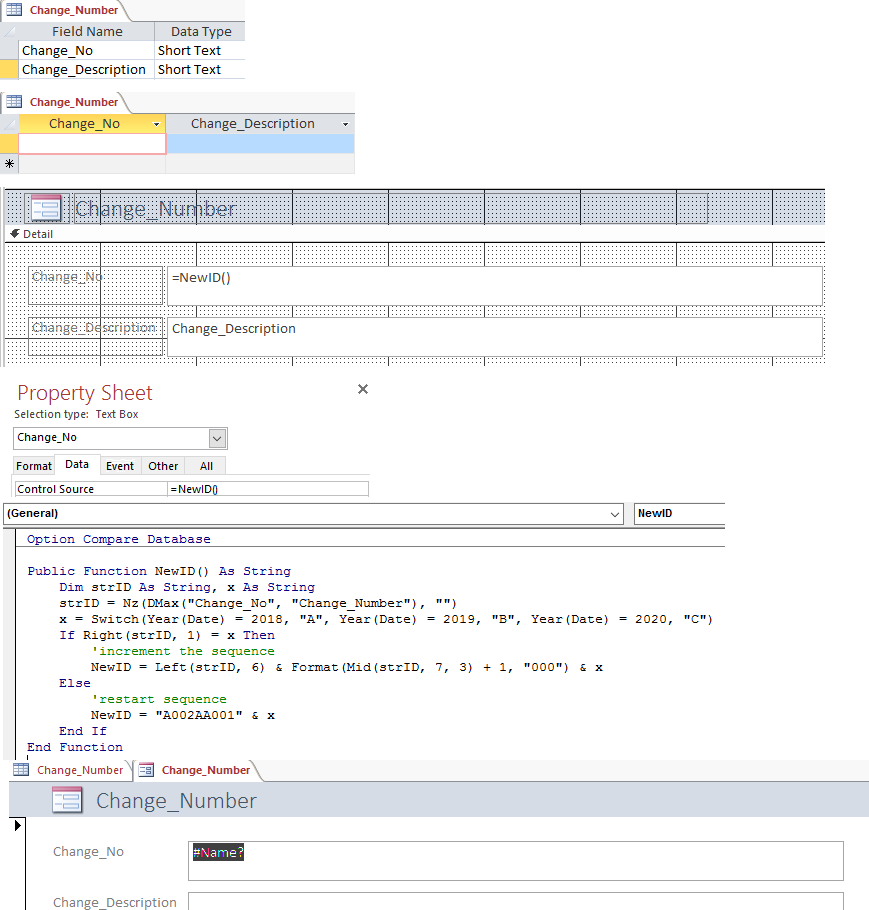Screen dimensions: 869x910
Task: Select the =NewID() text box in form design
Action: [494, 285]
